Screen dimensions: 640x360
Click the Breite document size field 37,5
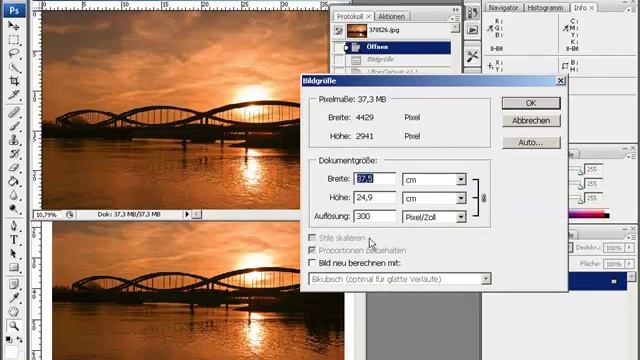pyautogui.click(x=375, y=179)
